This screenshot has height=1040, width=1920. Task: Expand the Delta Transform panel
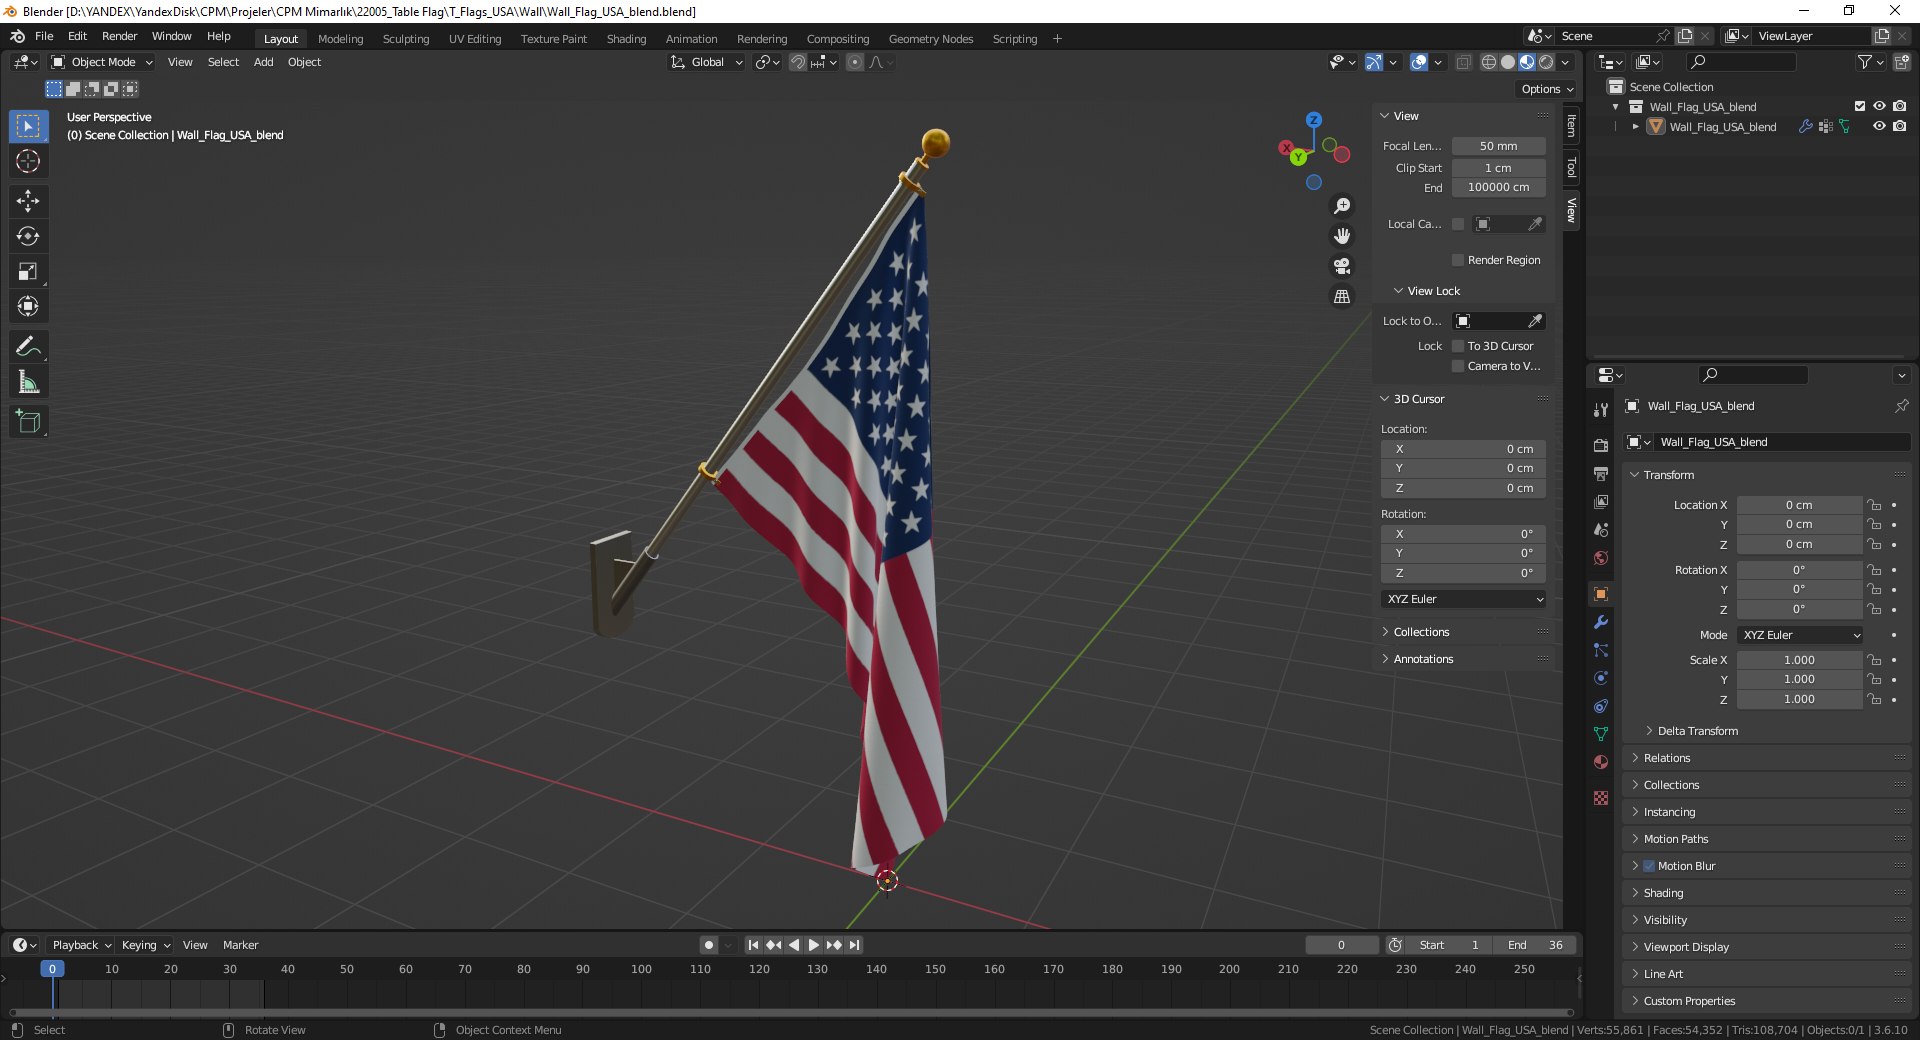1697,731
